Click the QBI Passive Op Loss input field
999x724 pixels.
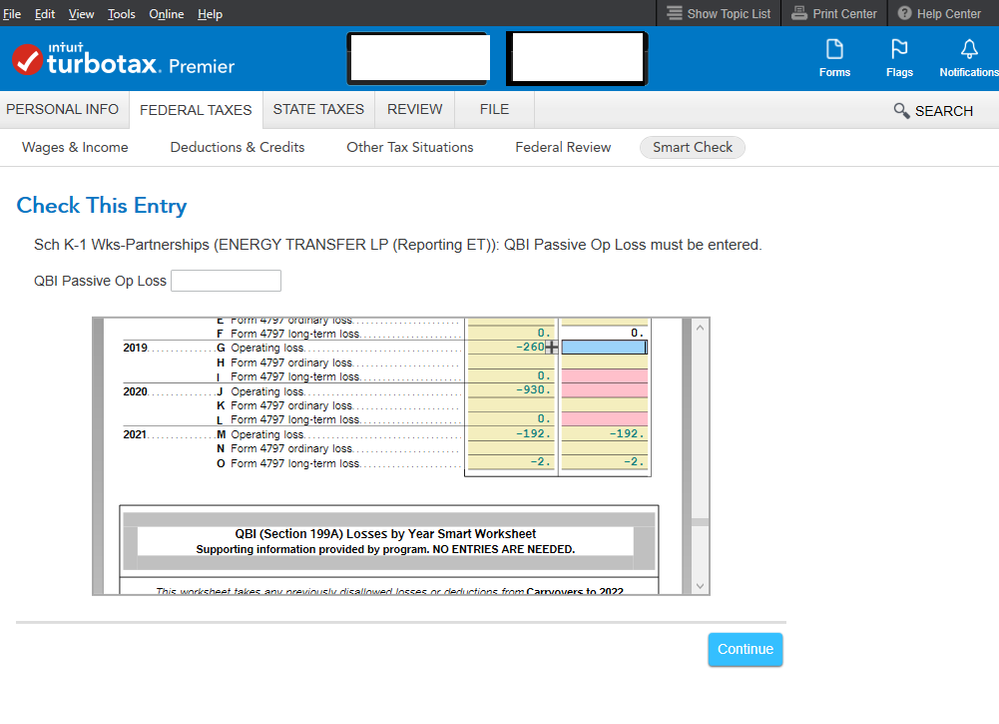point(226,281)
